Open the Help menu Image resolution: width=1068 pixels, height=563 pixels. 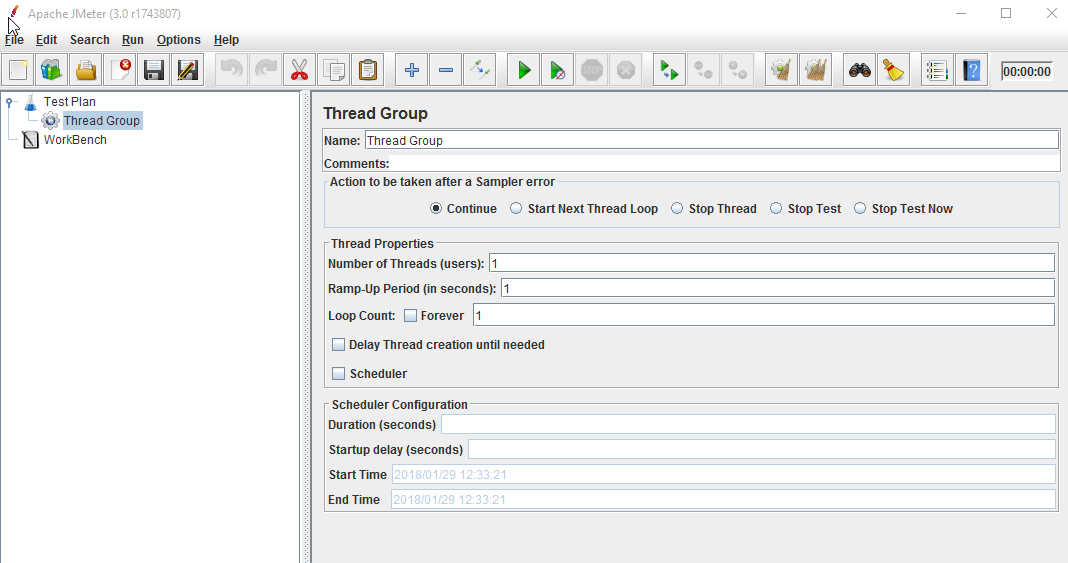point(226,39)
